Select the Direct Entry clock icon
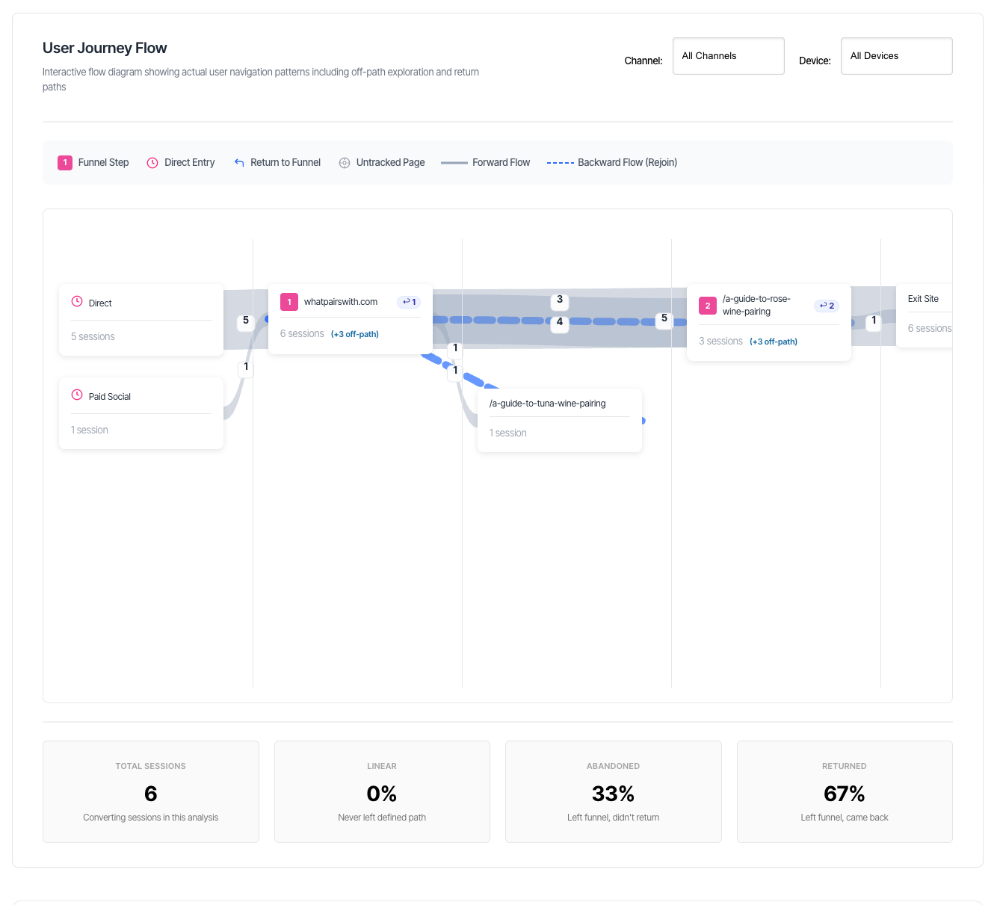This screenshot has height=905, width=1000. click(151, 161)
